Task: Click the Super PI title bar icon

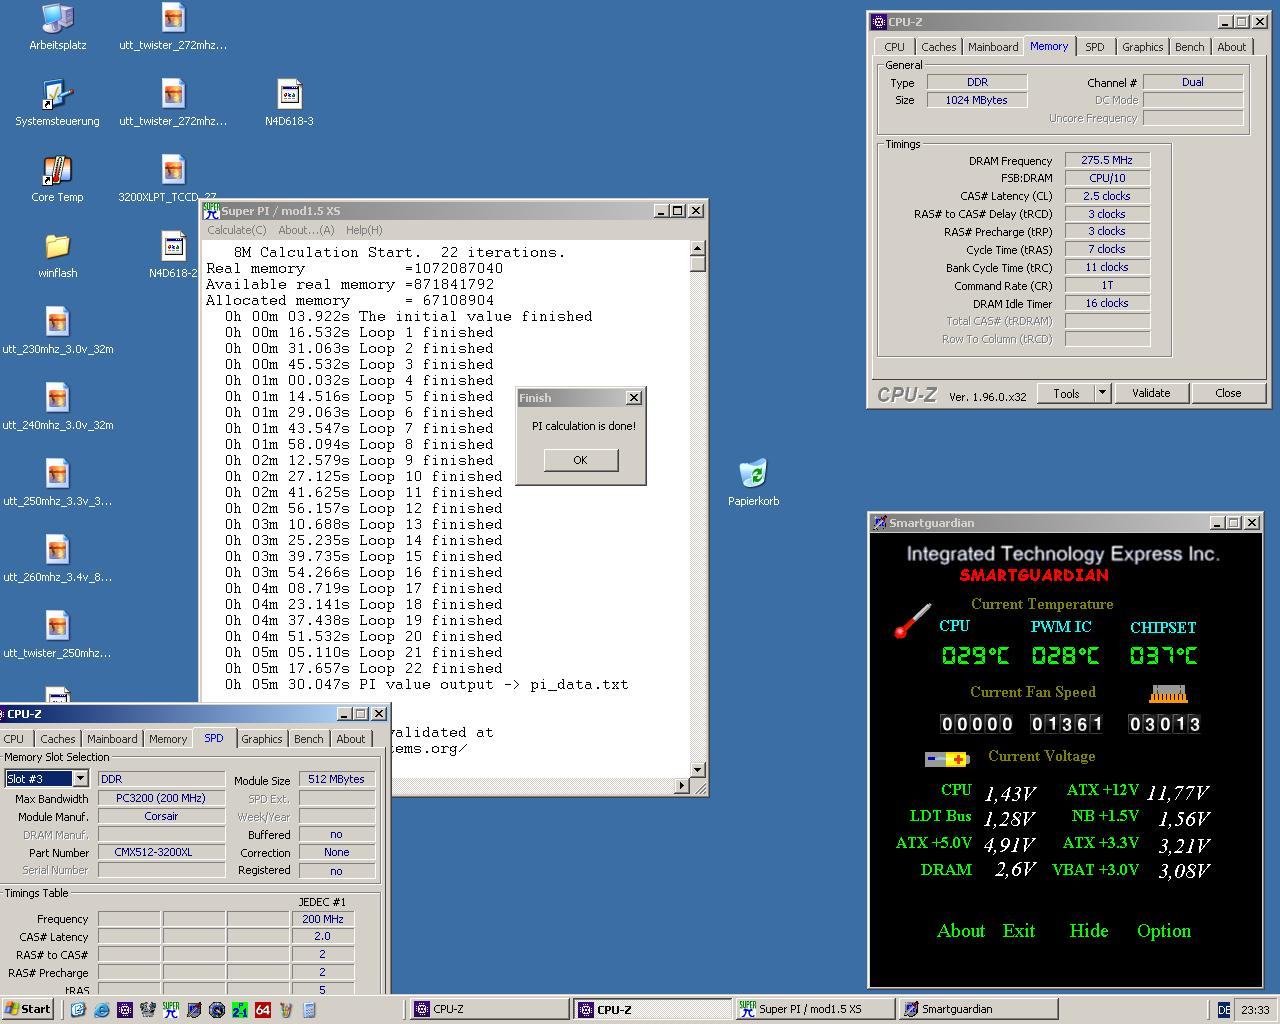Action: click(211, 211)
